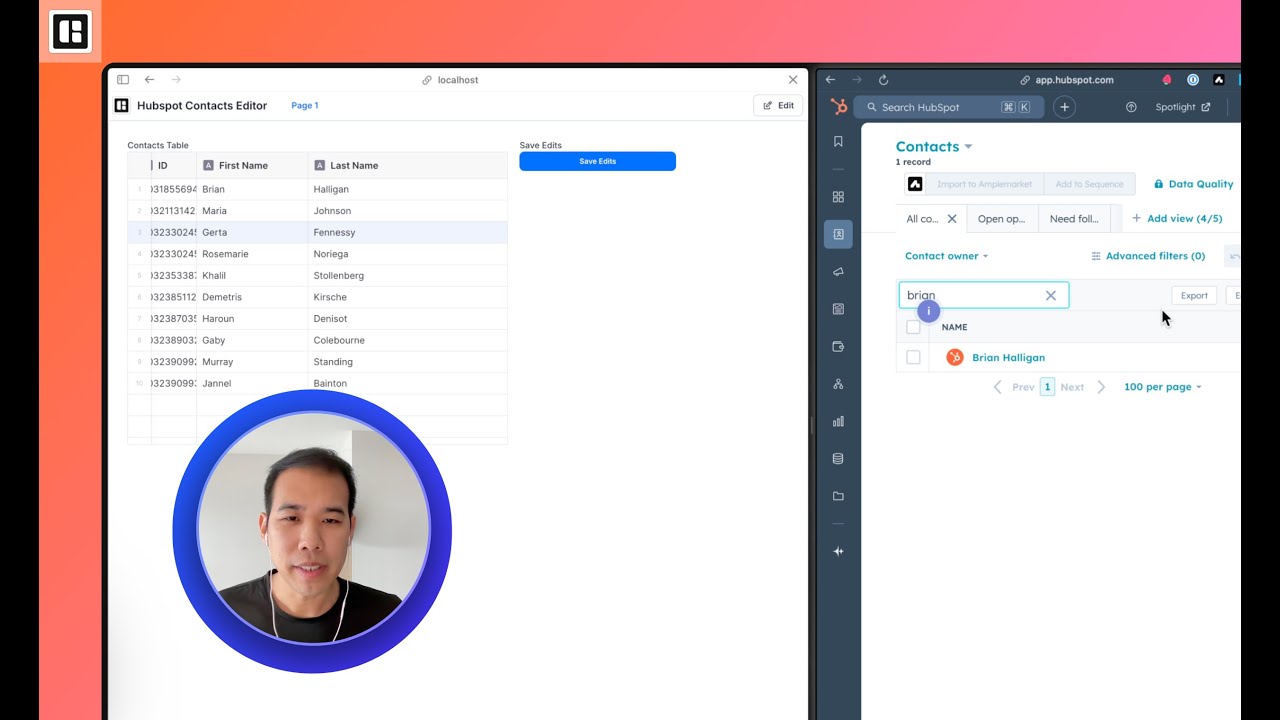Click Brian Halligan's HubSpot avatar icon

[954, 357]
